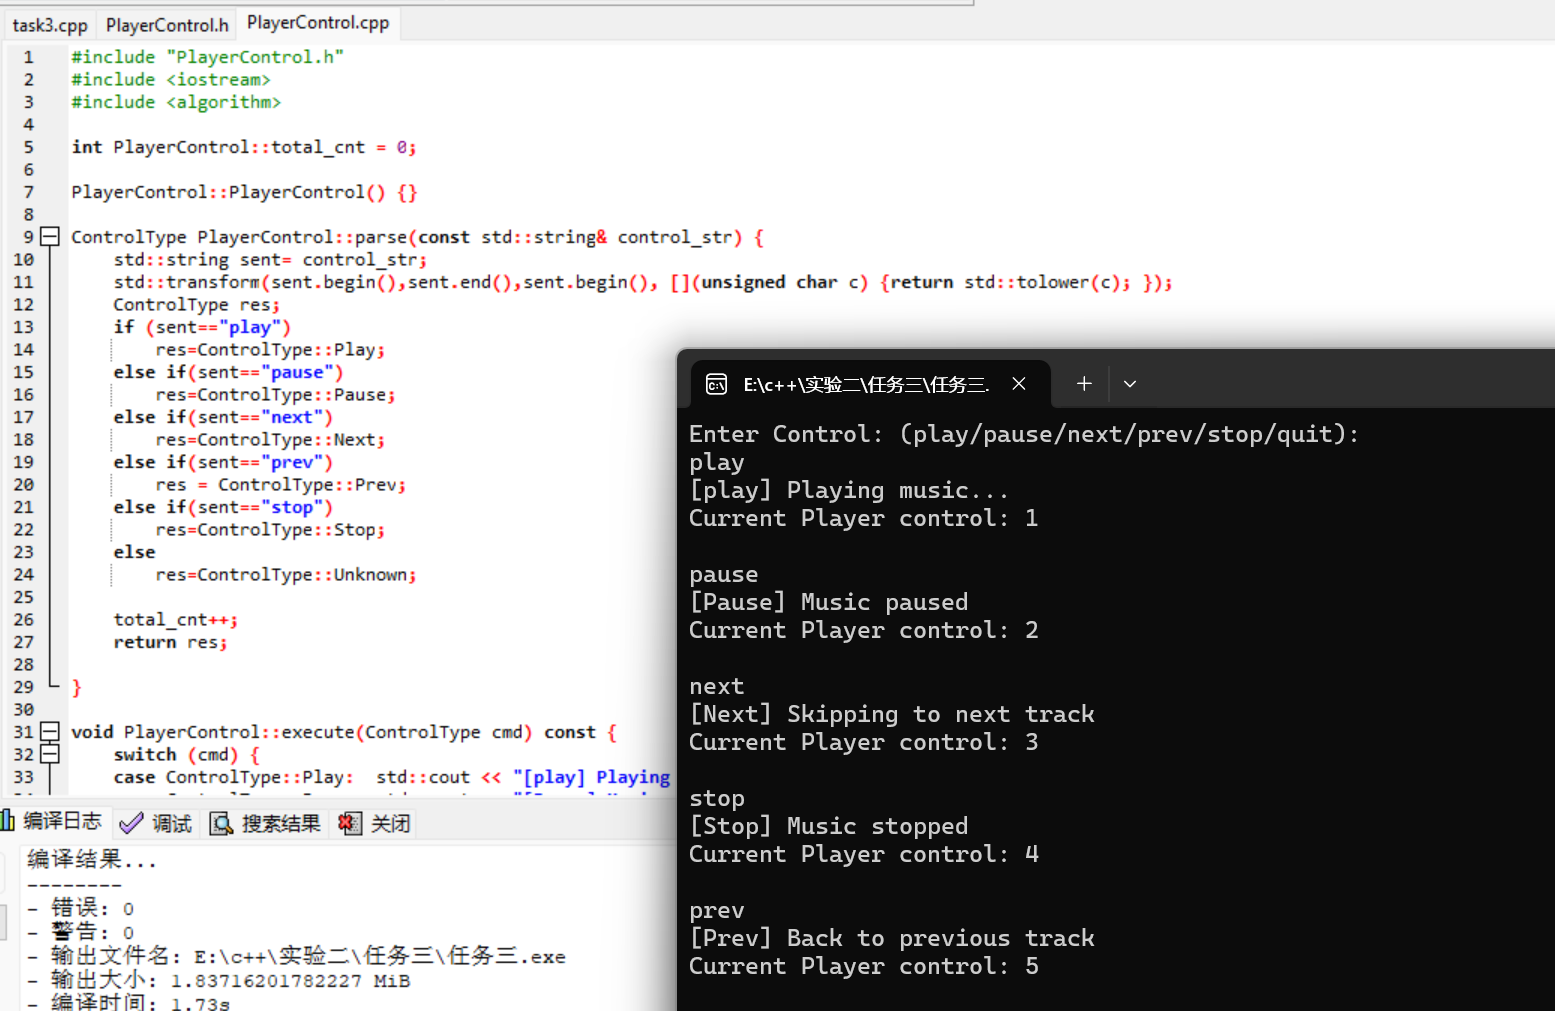
Task: Add a new terminal tab with plus
Action: click(x=1084, y=384)
